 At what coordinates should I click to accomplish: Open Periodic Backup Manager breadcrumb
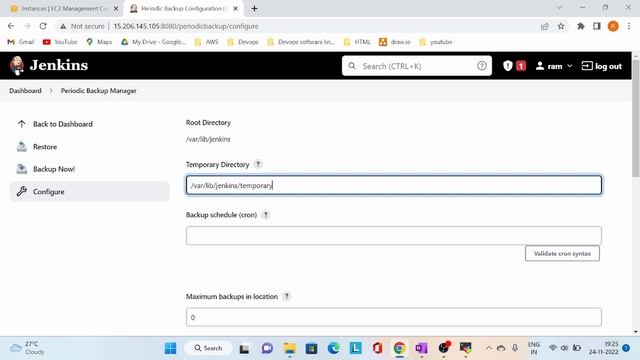(98, 91)
